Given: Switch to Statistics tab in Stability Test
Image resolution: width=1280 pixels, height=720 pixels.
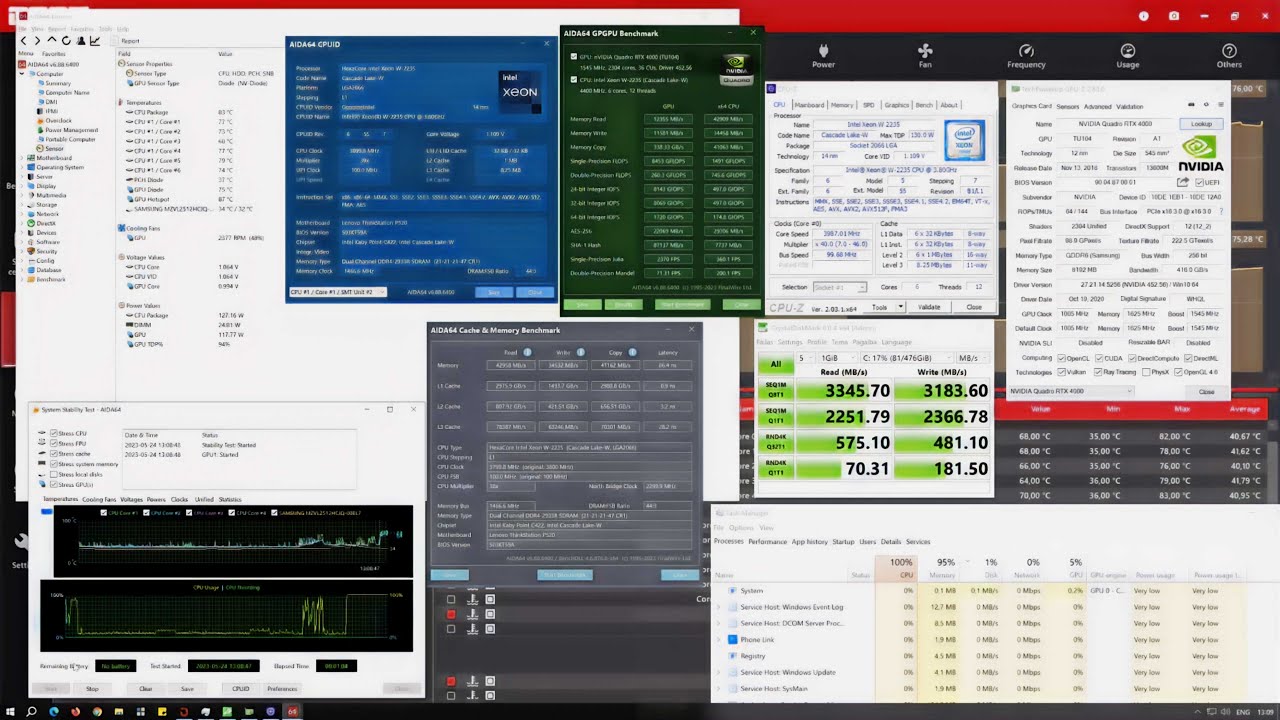Looking at the screenshot, I should (230, 499).
